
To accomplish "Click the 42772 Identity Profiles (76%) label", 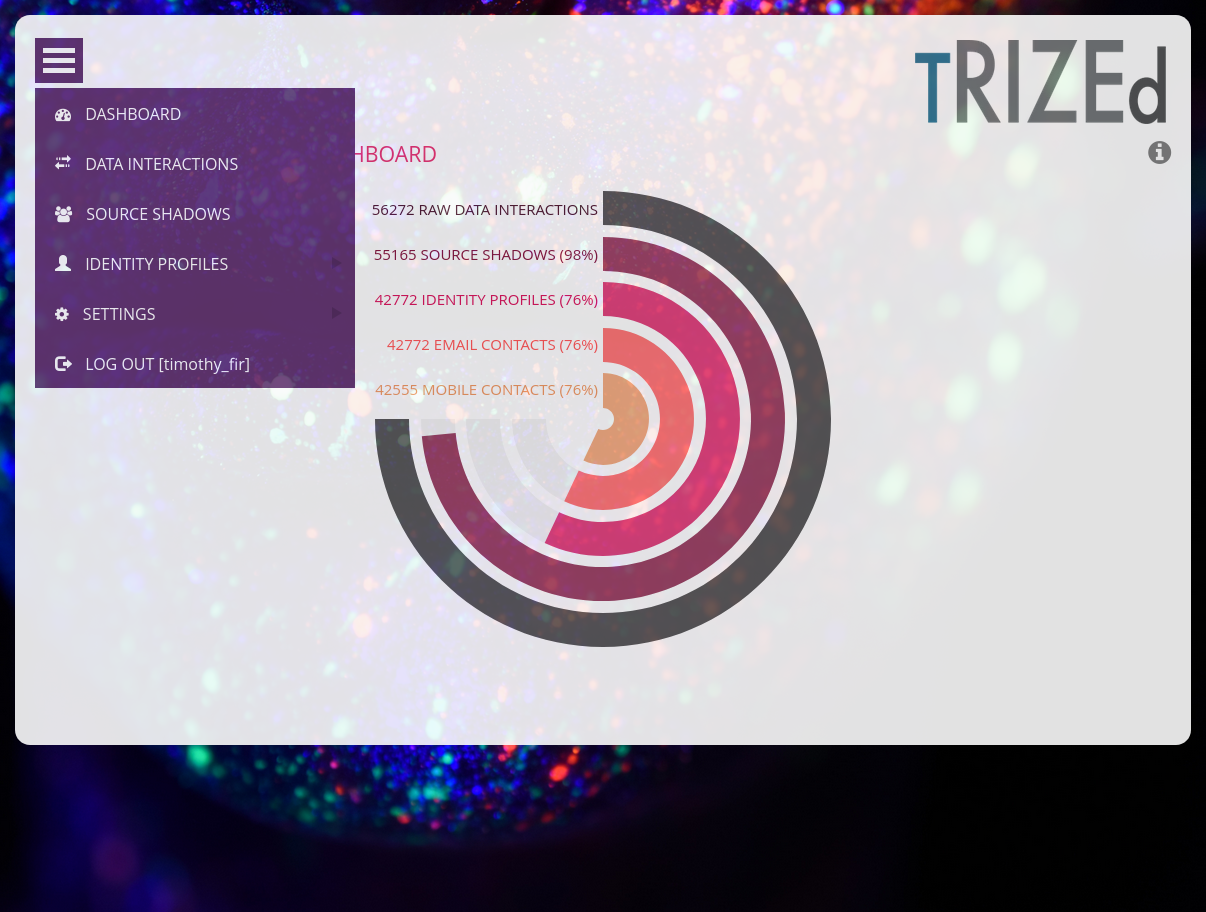I will [x=486, y=300].
